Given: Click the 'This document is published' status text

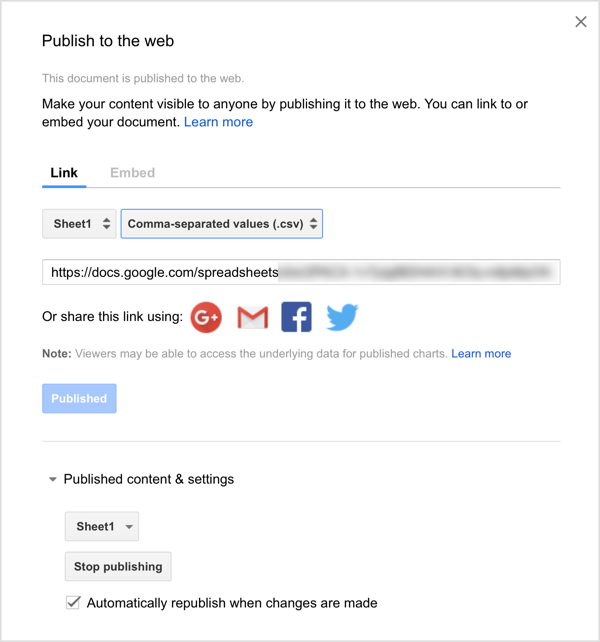Looking at the screenshot, I should point(143,78).
